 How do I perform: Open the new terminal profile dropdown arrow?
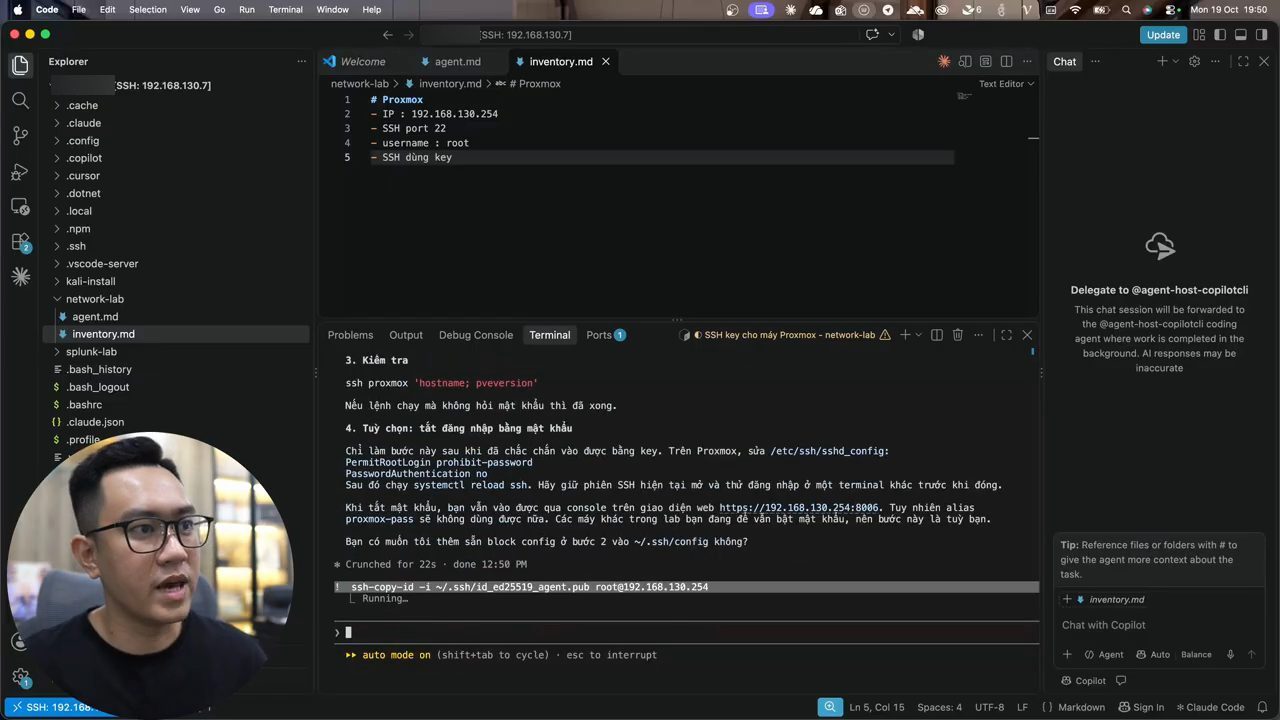[x=919, y=335]
